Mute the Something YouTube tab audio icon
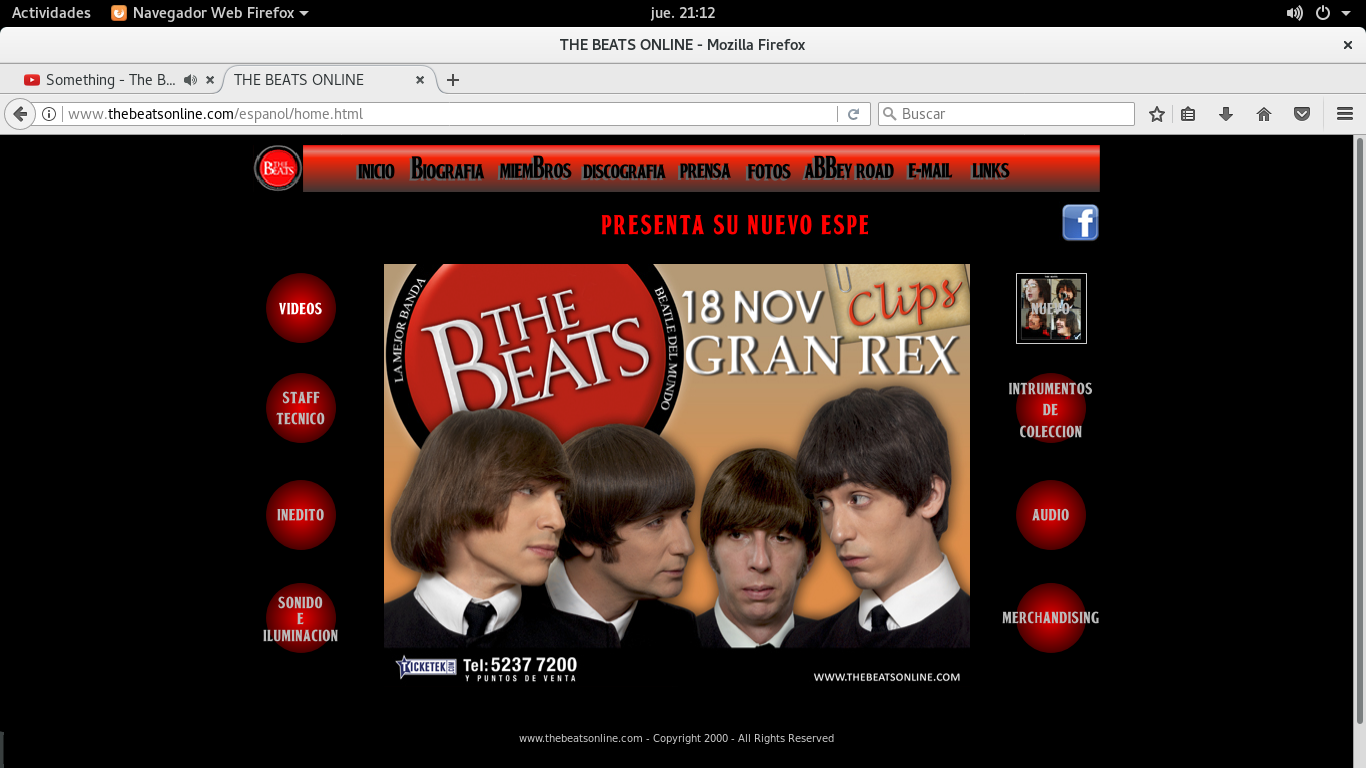Viewport: 1366px width, 768px height. click(x=190, y=80)
